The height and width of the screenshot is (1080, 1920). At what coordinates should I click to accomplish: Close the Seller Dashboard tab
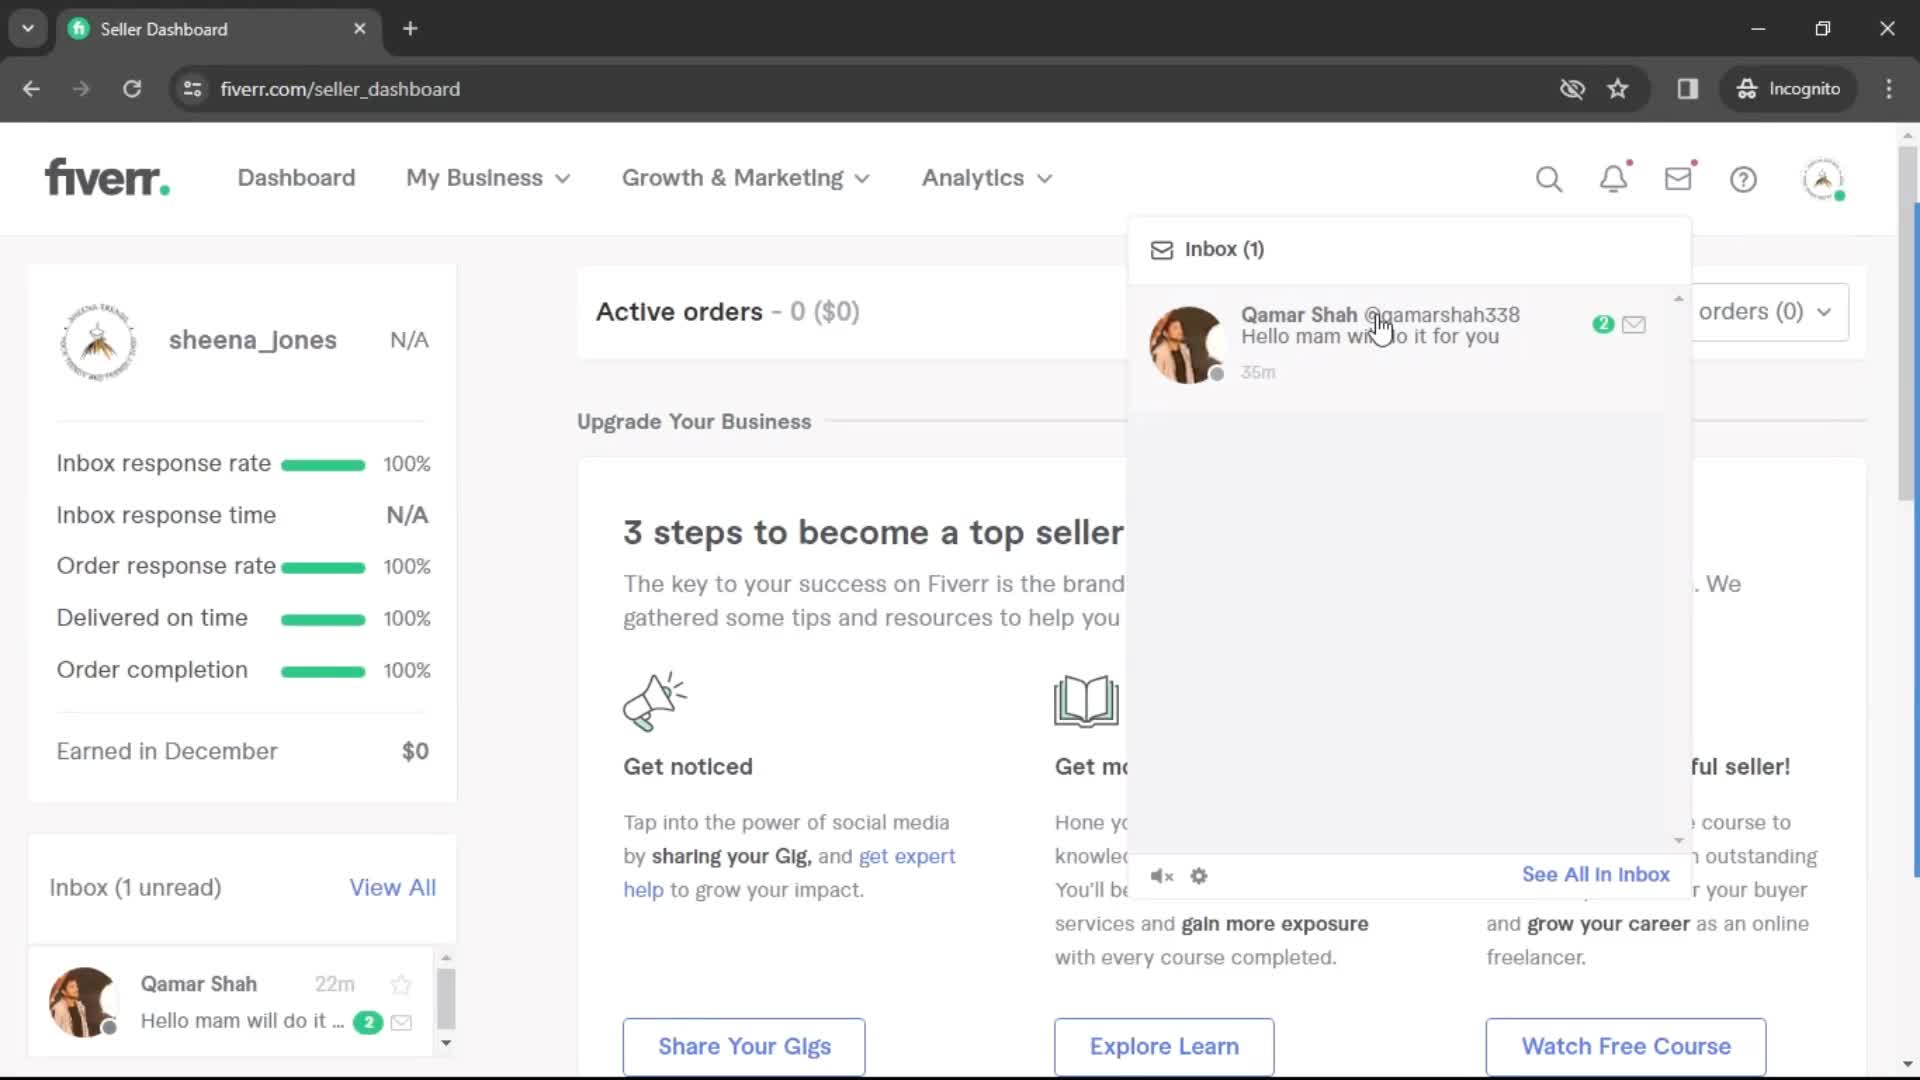360,29
